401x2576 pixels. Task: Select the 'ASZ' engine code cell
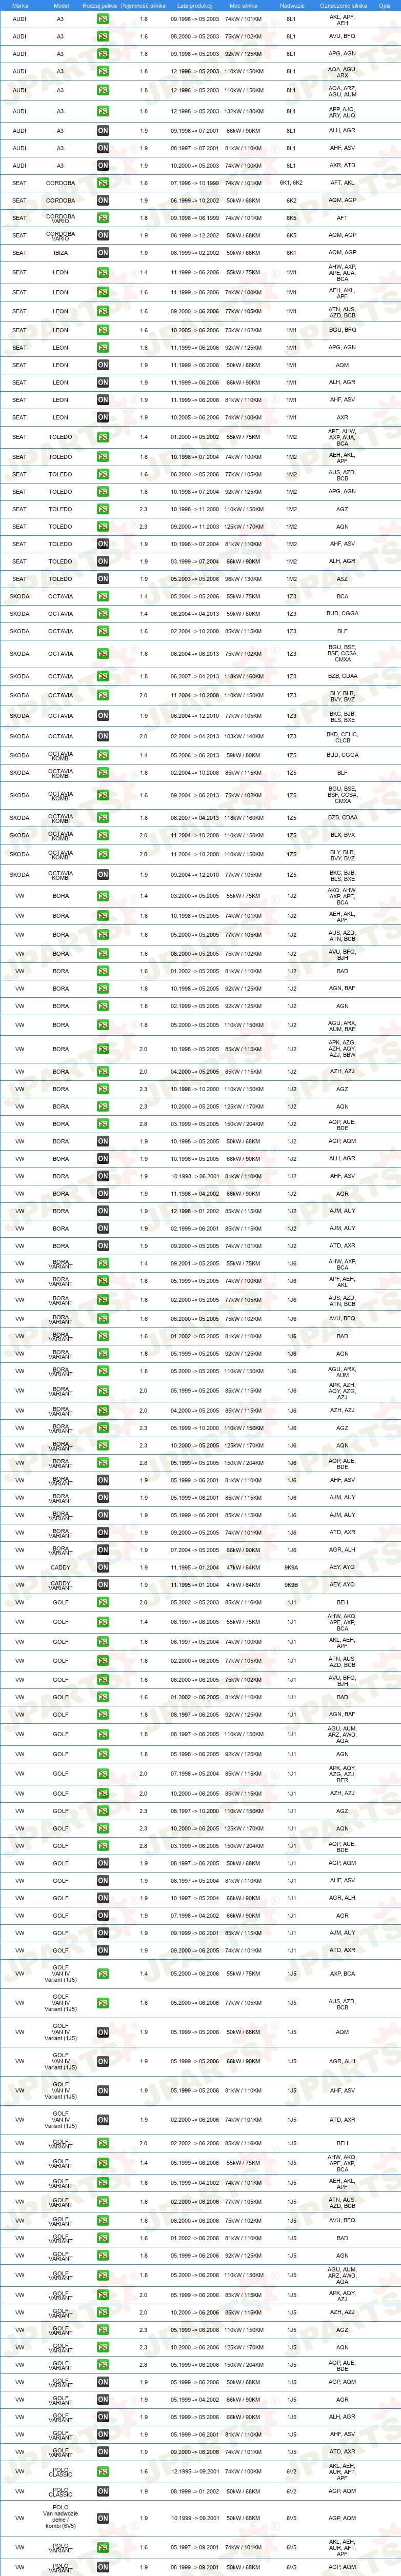[342, 579]
